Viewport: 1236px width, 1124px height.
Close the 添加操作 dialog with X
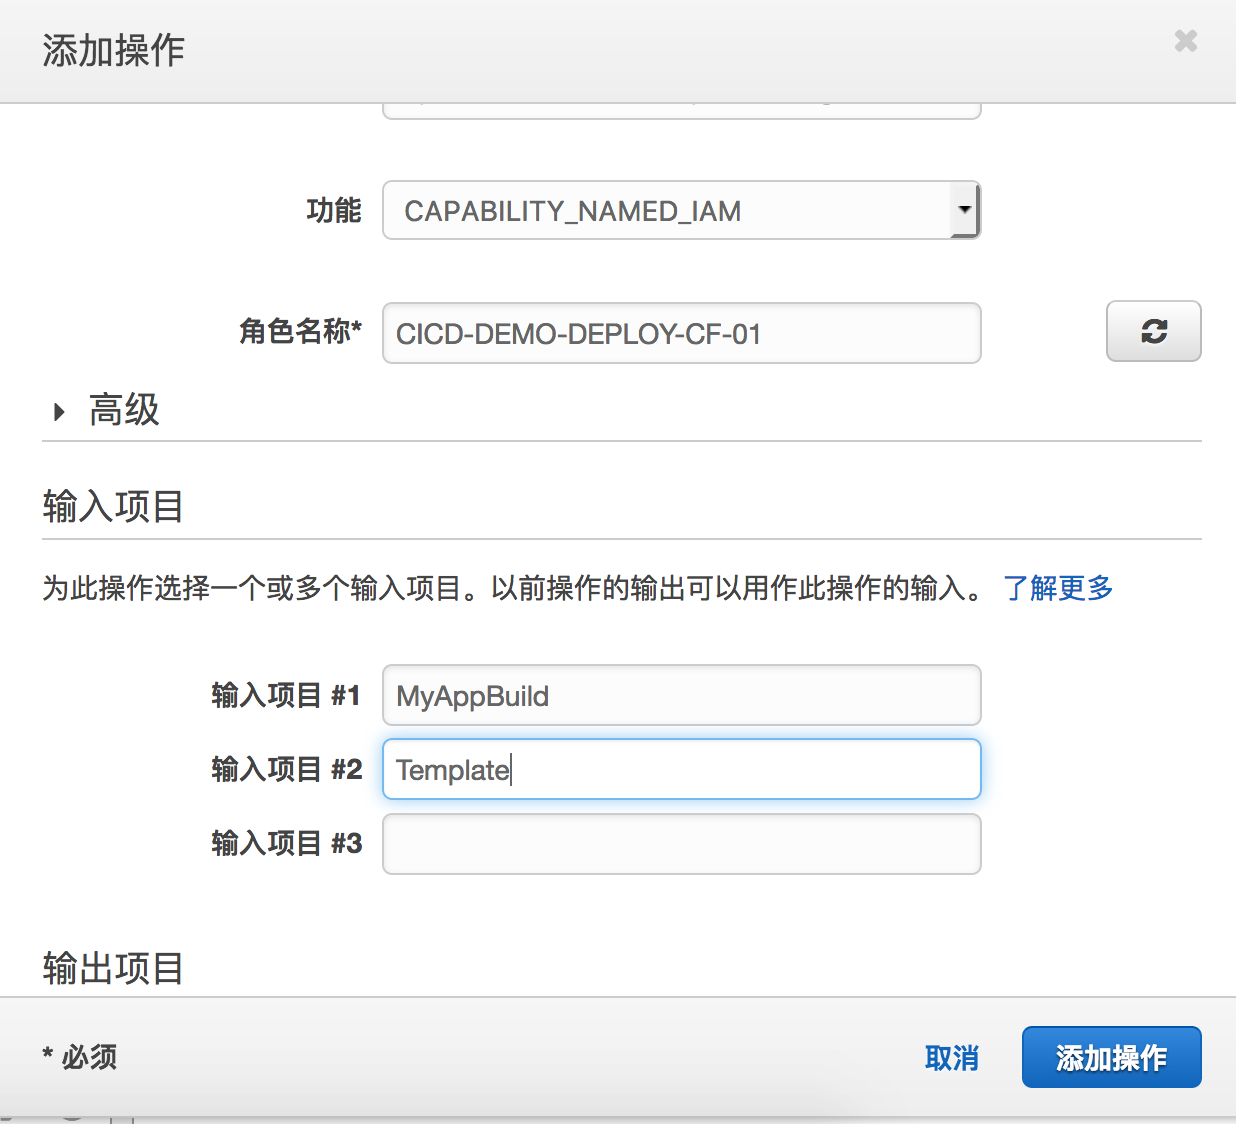[x=1185, y=41]
